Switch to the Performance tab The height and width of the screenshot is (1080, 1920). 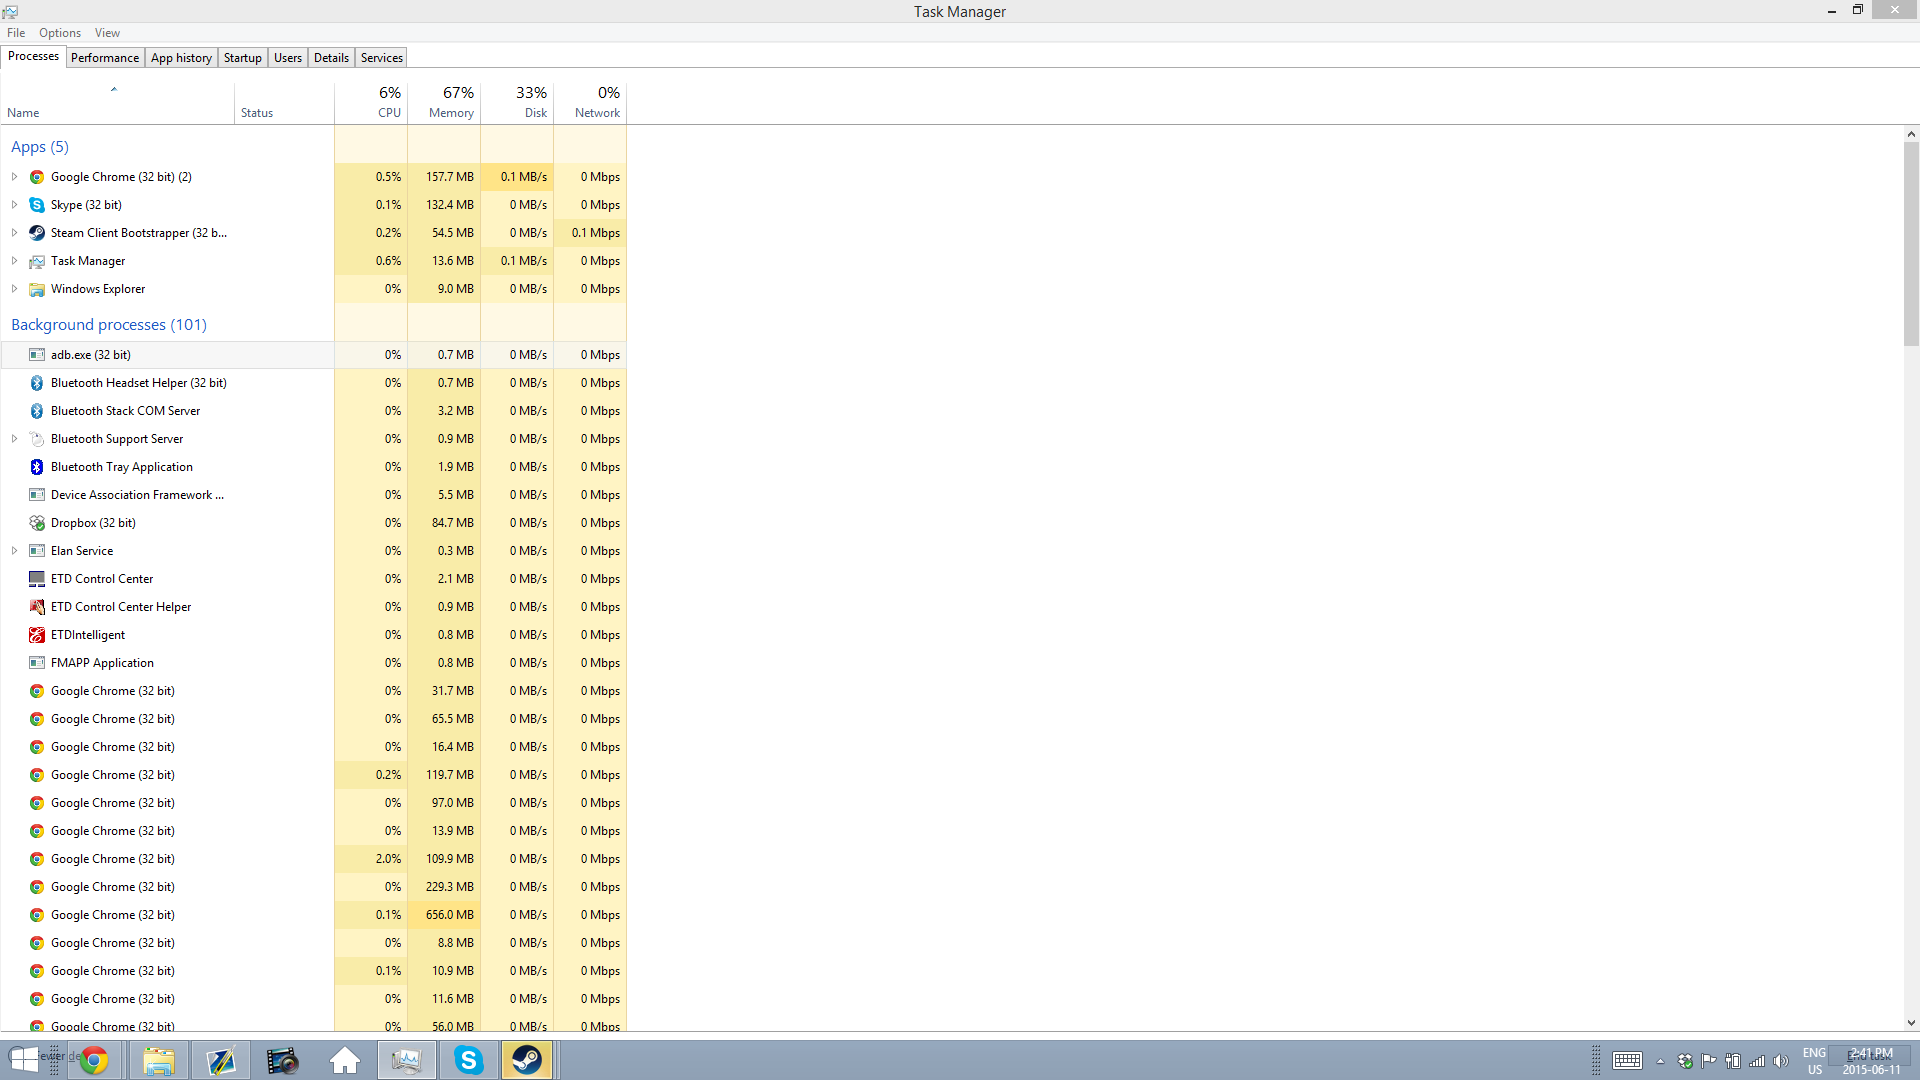(105, 58)
